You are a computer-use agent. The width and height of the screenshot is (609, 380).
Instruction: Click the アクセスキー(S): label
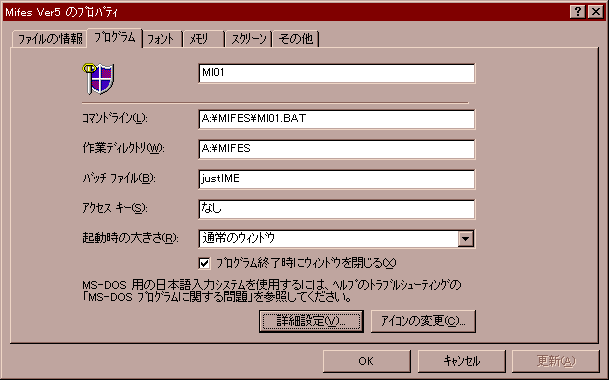(115, 208)
